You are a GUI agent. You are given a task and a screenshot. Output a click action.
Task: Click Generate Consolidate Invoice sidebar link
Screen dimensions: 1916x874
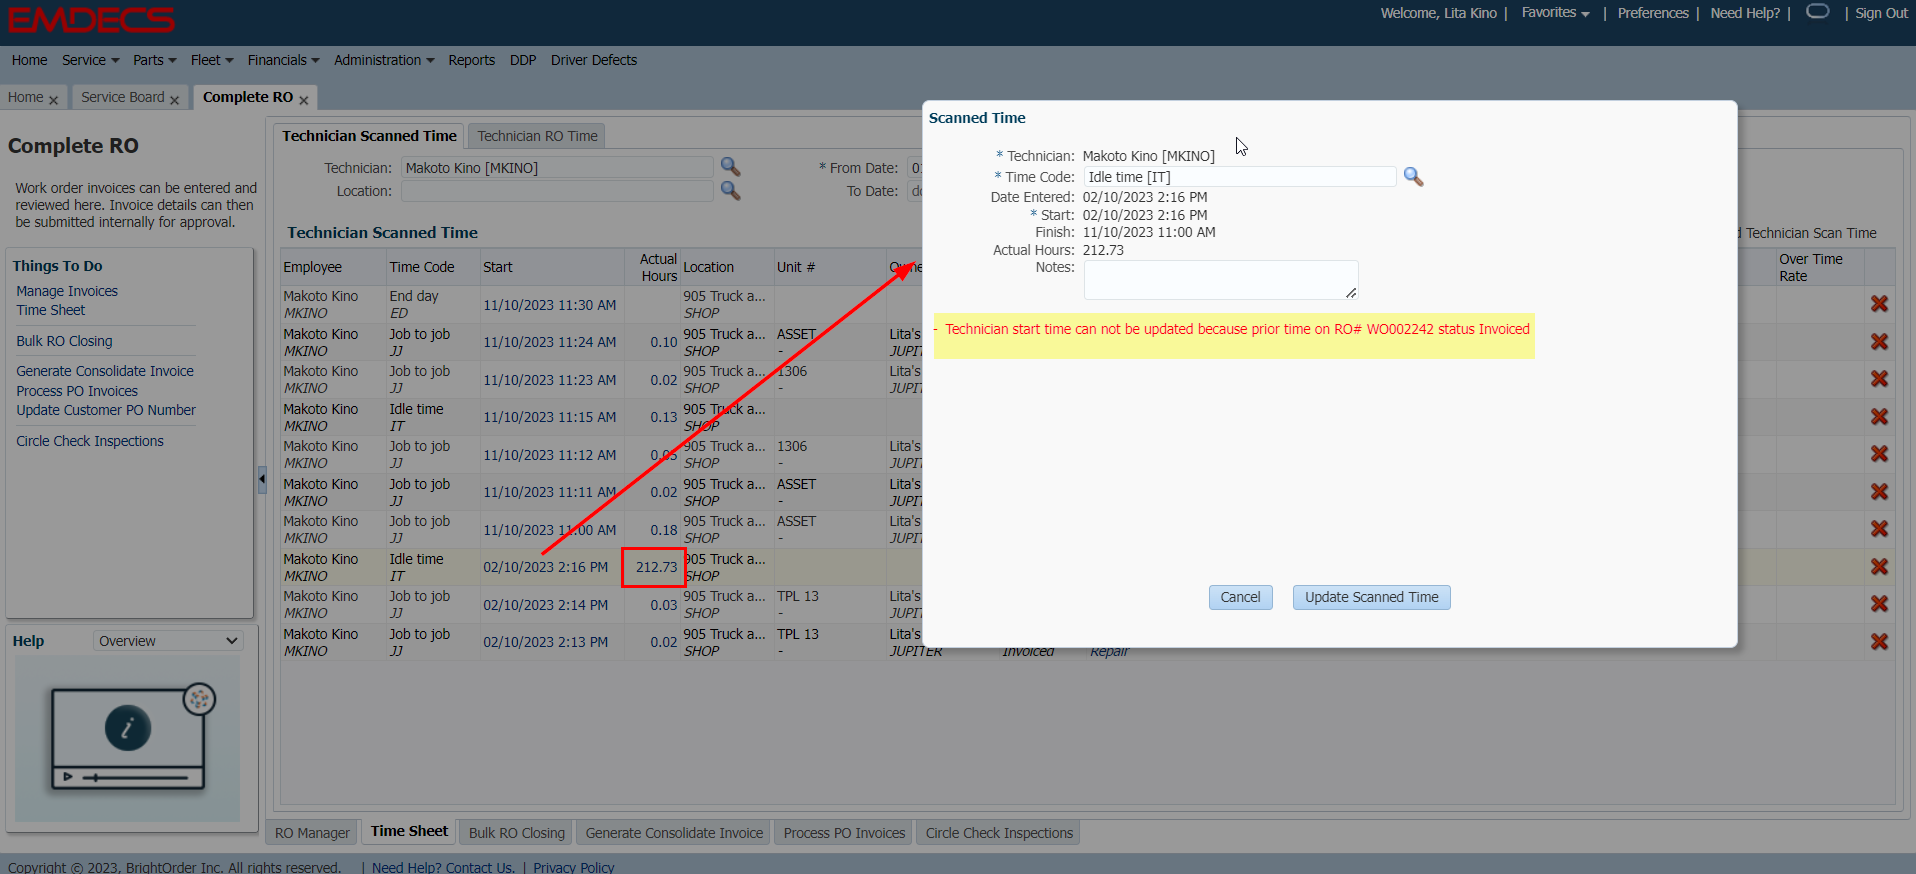point(105,371)
